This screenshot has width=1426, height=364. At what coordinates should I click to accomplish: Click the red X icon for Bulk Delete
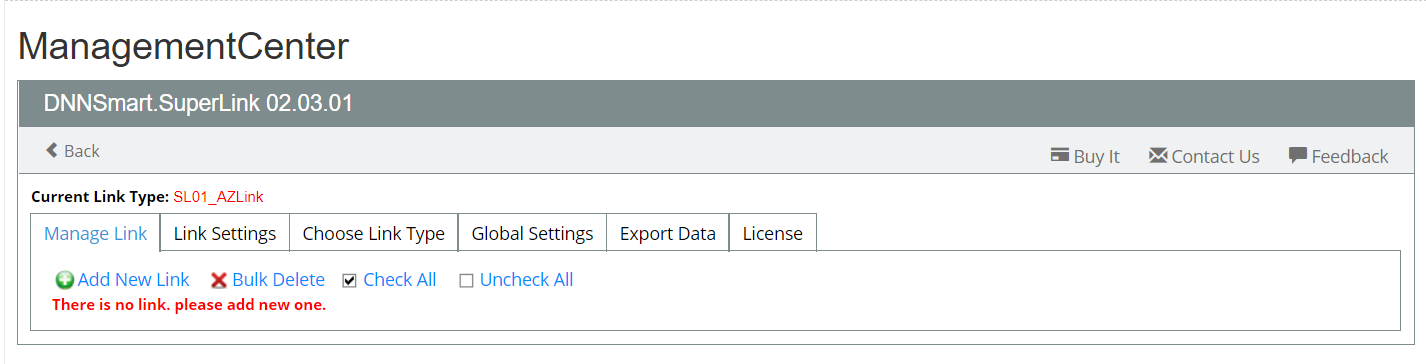click(x=219, y=280)
